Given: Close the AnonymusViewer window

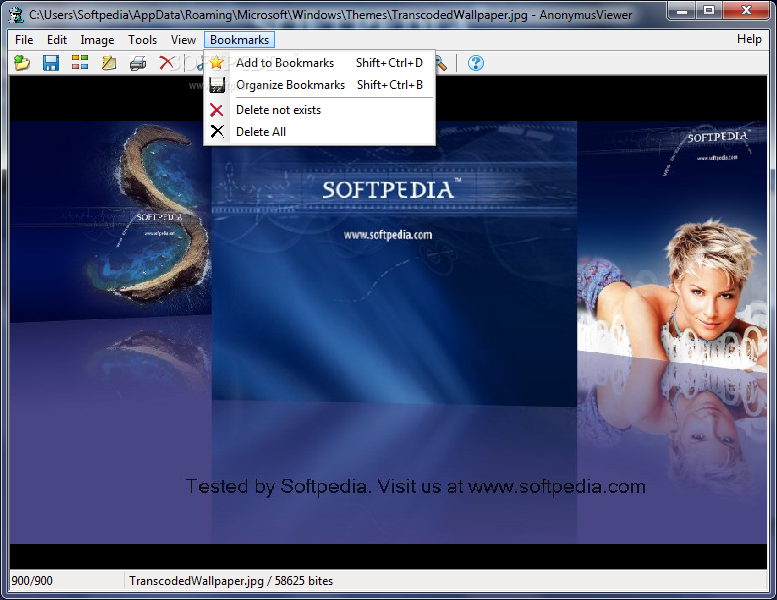Looking at the screenshot, I should pyautogui.click(x=746, y=10).
